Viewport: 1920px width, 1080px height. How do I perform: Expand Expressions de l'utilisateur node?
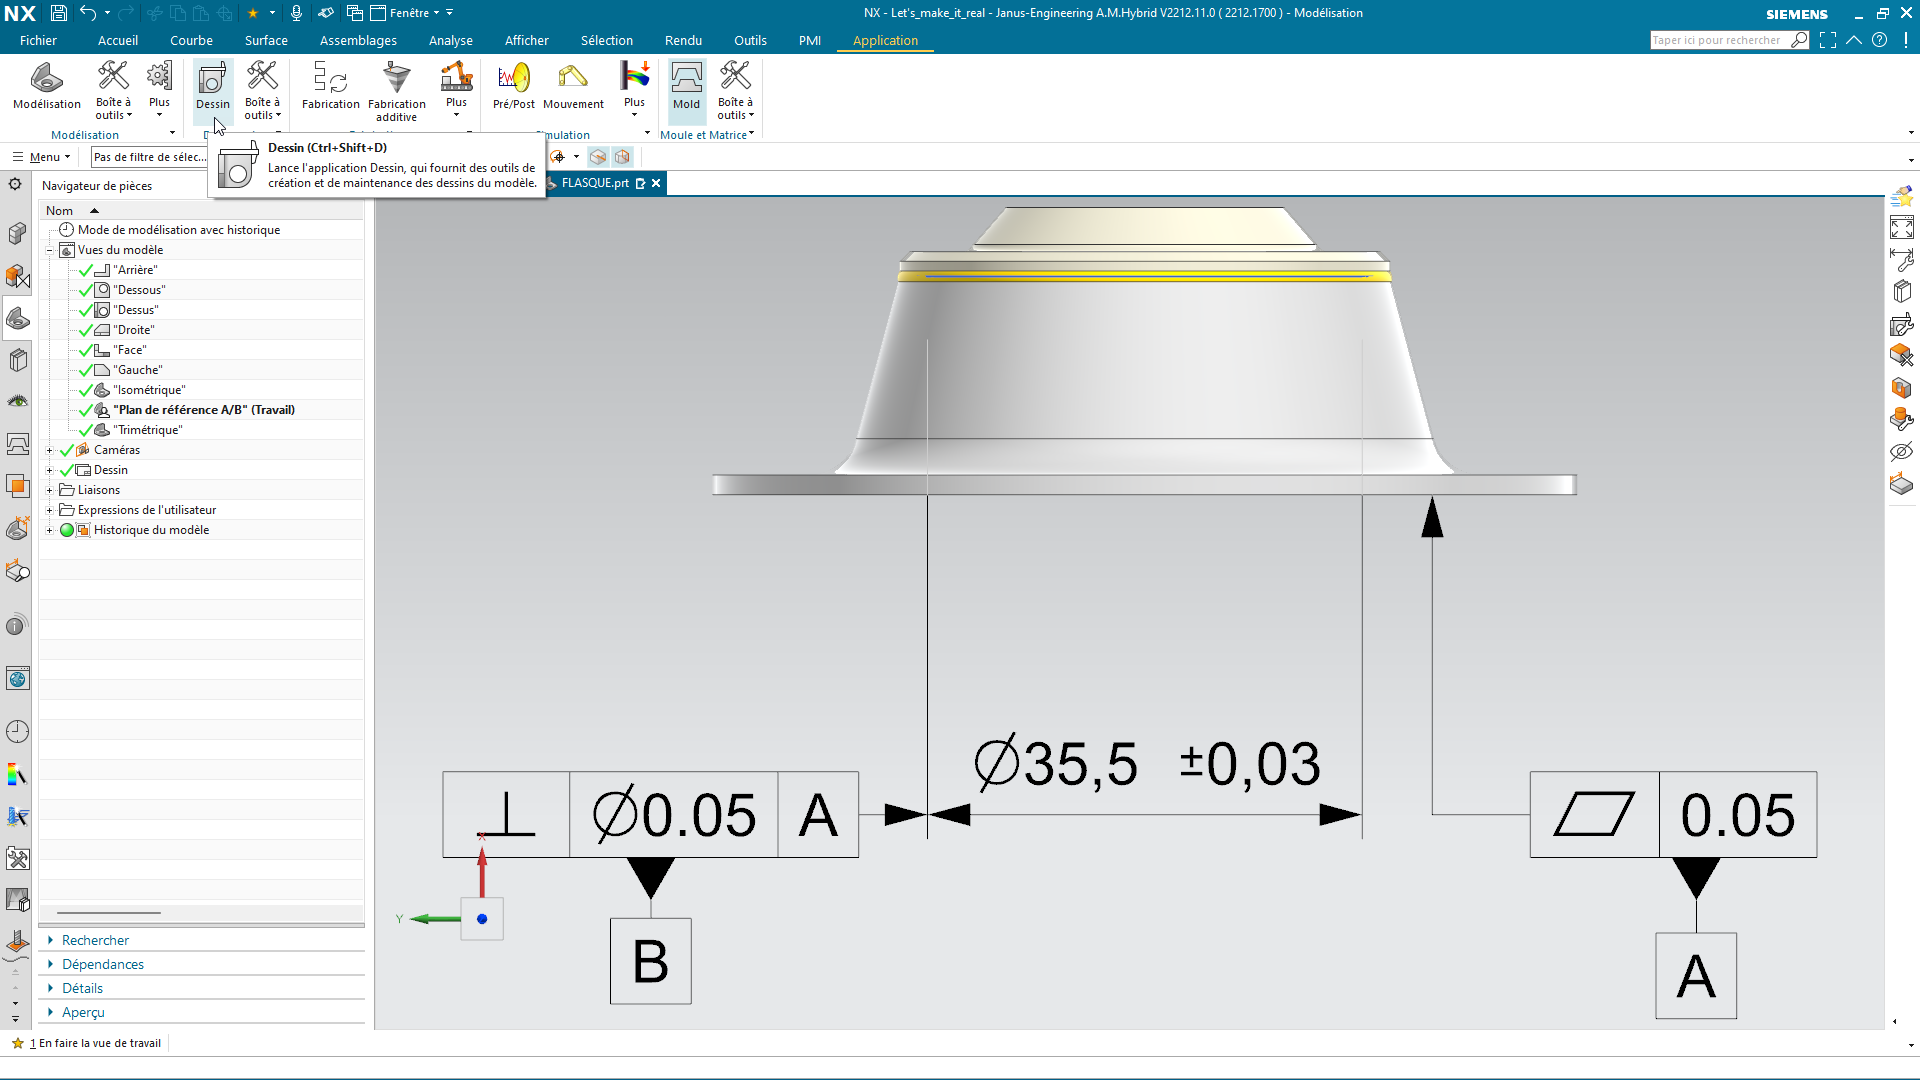49,510
